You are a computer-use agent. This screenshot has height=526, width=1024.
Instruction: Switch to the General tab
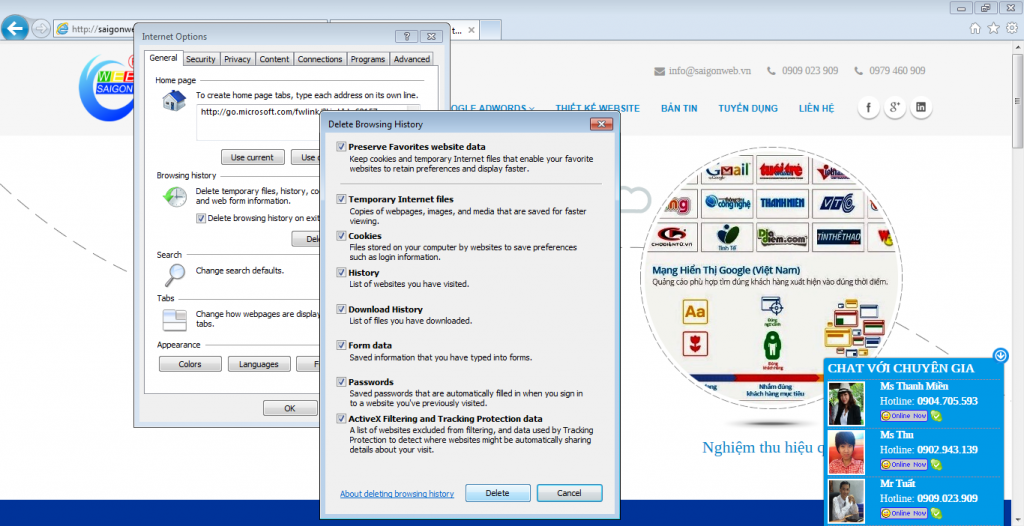click(163, 58)
